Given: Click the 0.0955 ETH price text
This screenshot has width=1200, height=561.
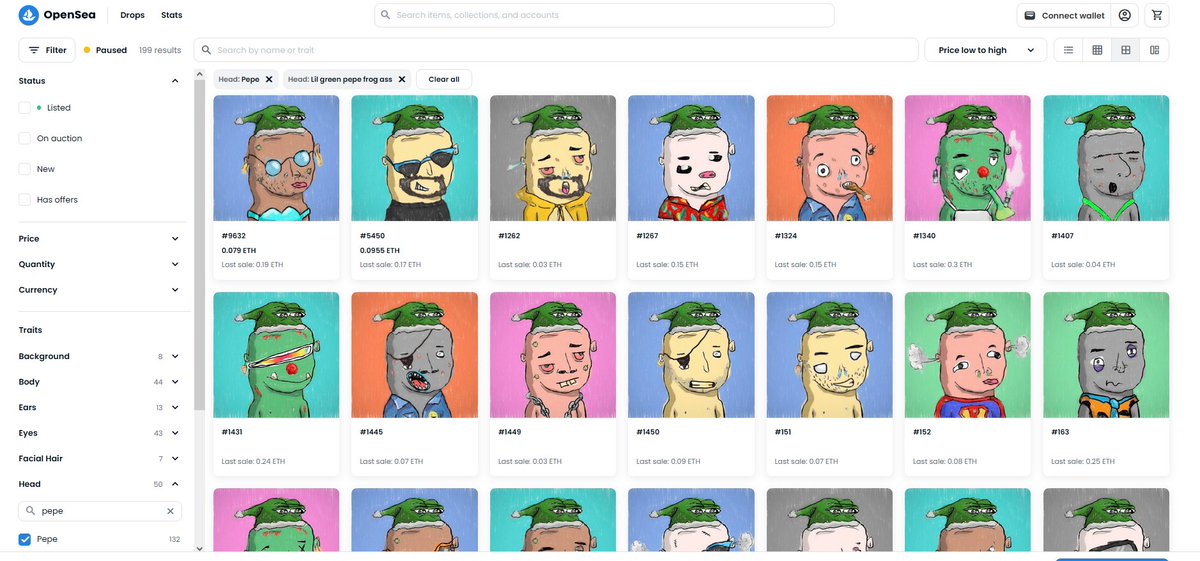Looking at the screenshot, I should [x=380, y=250].
